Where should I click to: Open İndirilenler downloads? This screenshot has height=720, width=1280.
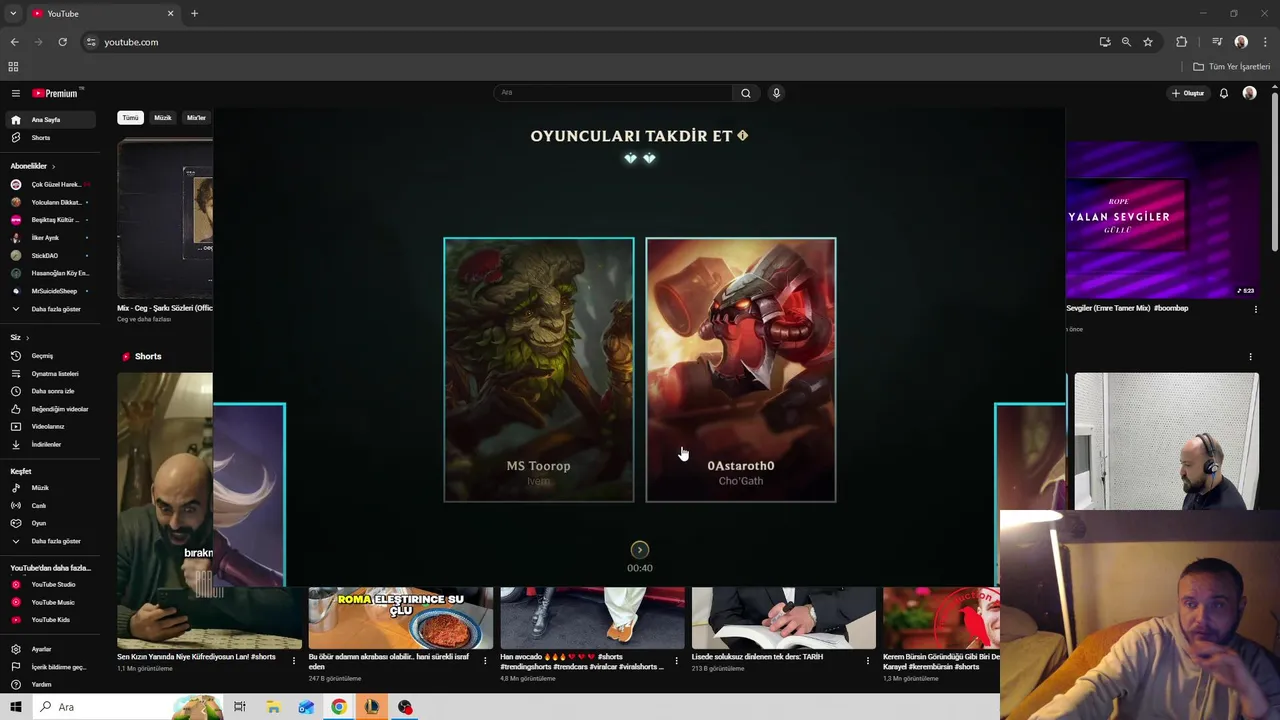(x=52, y=445)
